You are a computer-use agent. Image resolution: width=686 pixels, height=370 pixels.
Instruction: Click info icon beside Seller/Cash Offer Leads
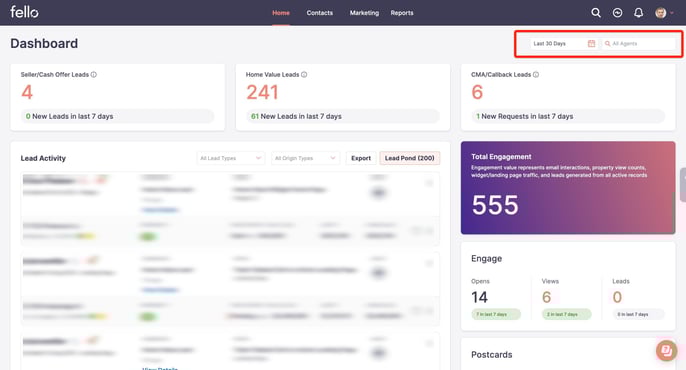(x=94, y=74)
